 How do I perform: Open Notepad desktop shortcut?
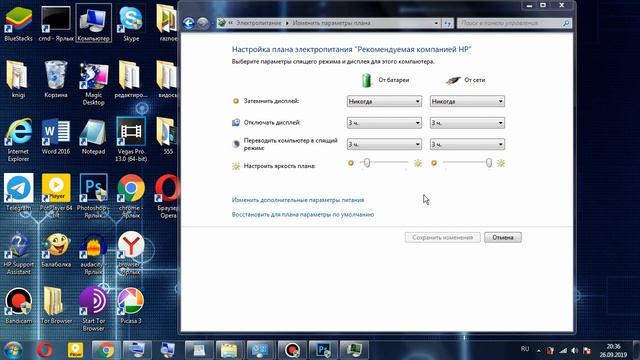(x=93, y=136)
